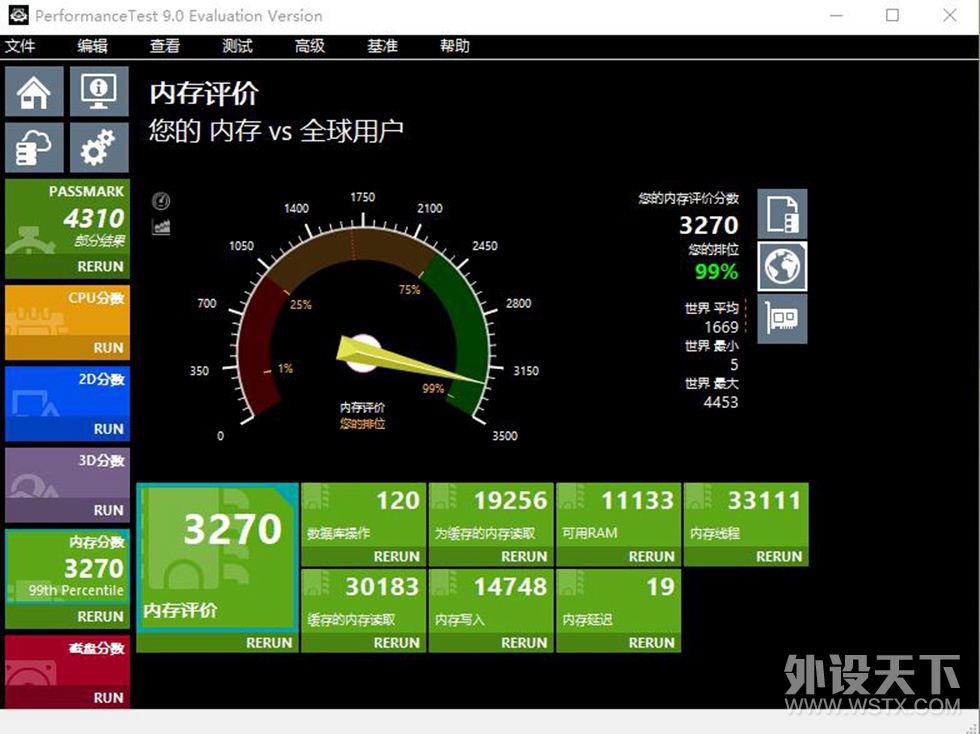Click the PerformanceTest app title icon

coord(18,15)
